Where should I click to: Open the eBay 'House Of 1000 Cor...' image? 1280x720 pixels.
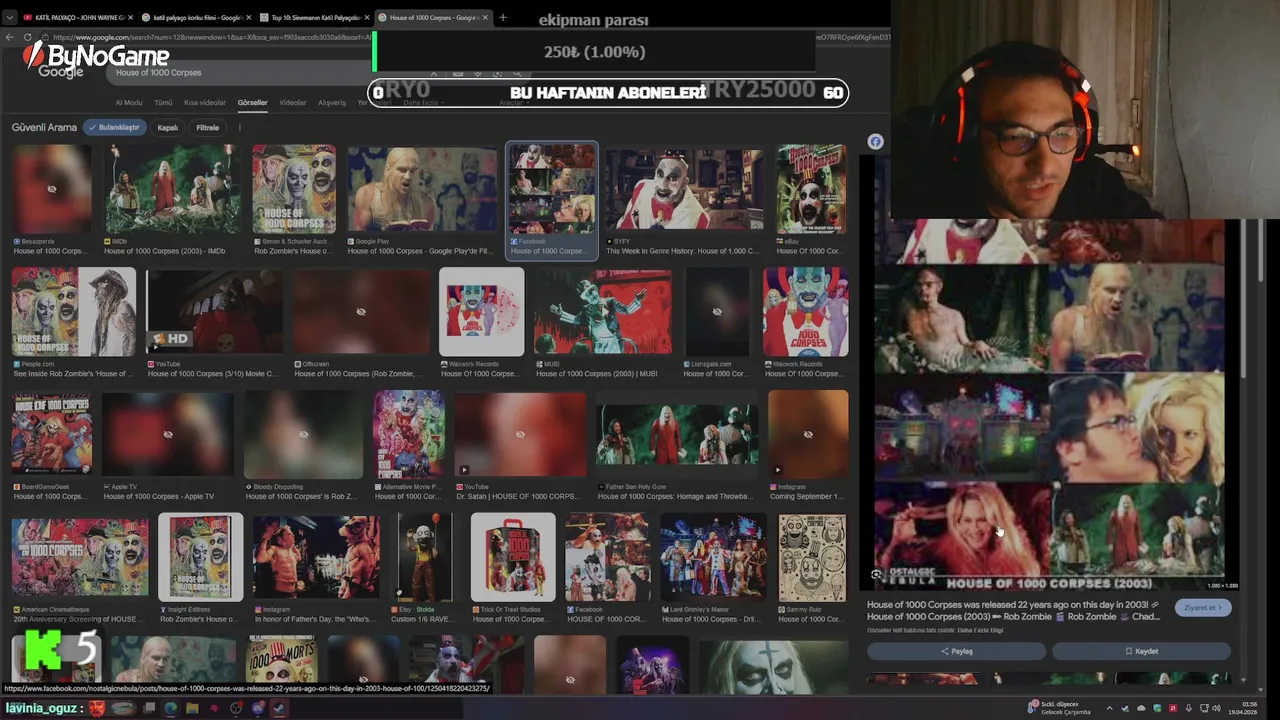pyautogui.click(x=811, y=189)
